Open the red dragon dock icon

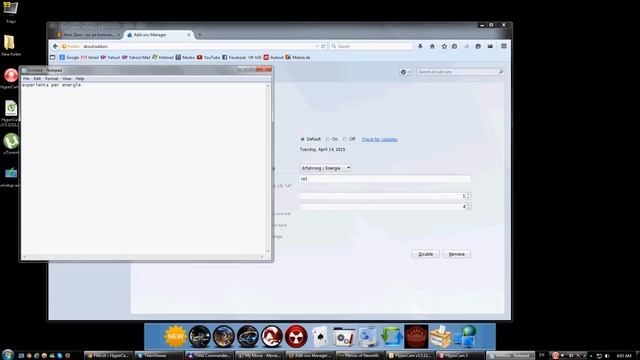272,337
